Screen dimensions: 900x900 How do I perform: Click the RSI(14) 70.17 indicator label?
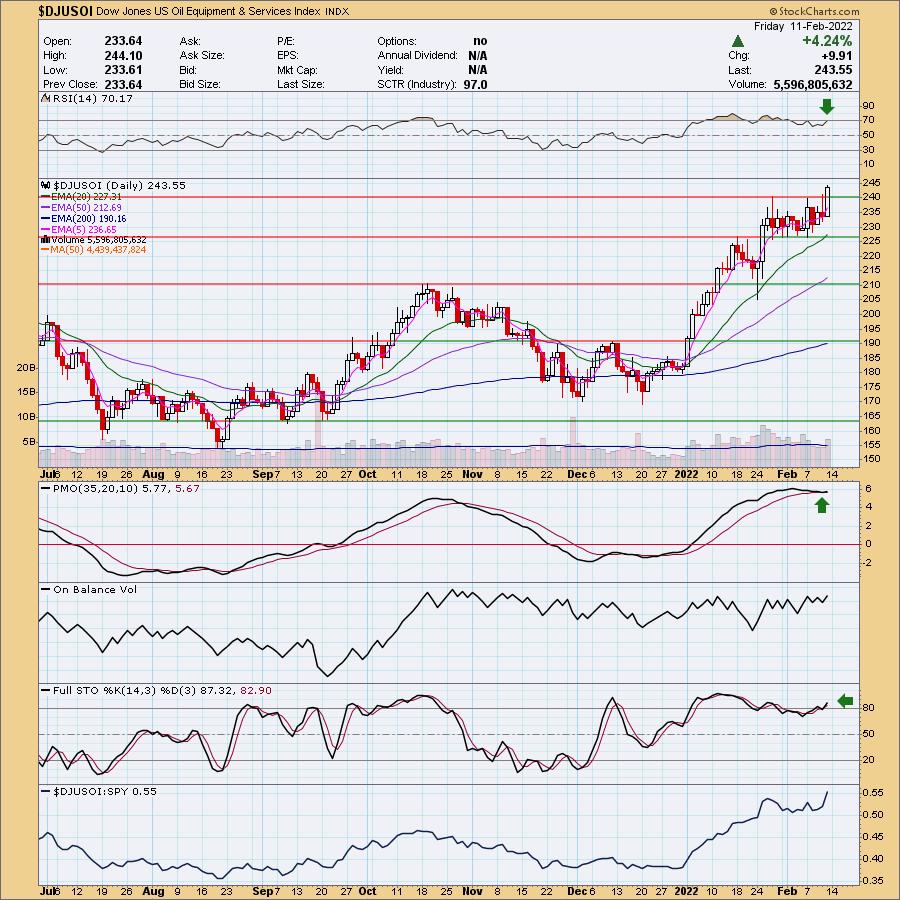point(92,99)
